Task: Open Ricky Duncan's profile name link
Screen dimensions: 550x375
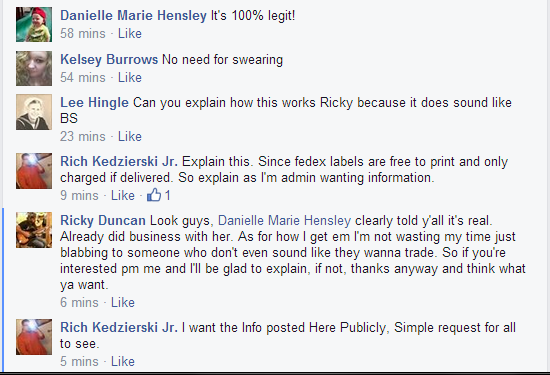Action: [x=103, y=220]
